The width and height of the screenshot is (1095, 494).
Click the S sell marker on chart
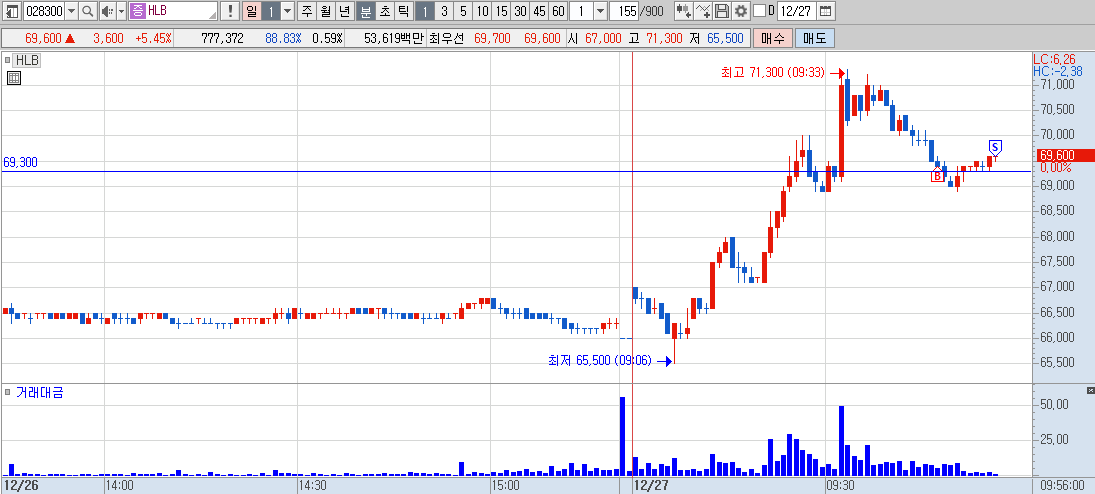pos(996,147)
